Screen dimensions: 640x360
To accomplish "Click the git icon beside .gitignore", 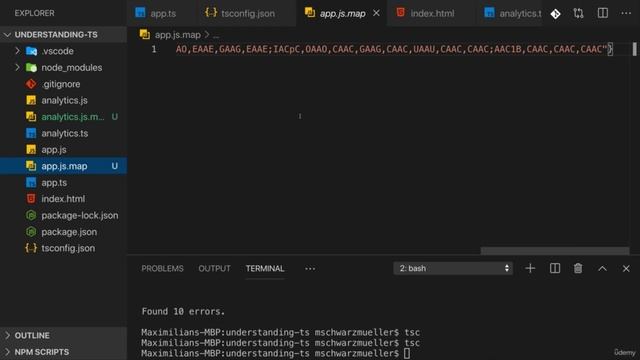I will (31, 84).
